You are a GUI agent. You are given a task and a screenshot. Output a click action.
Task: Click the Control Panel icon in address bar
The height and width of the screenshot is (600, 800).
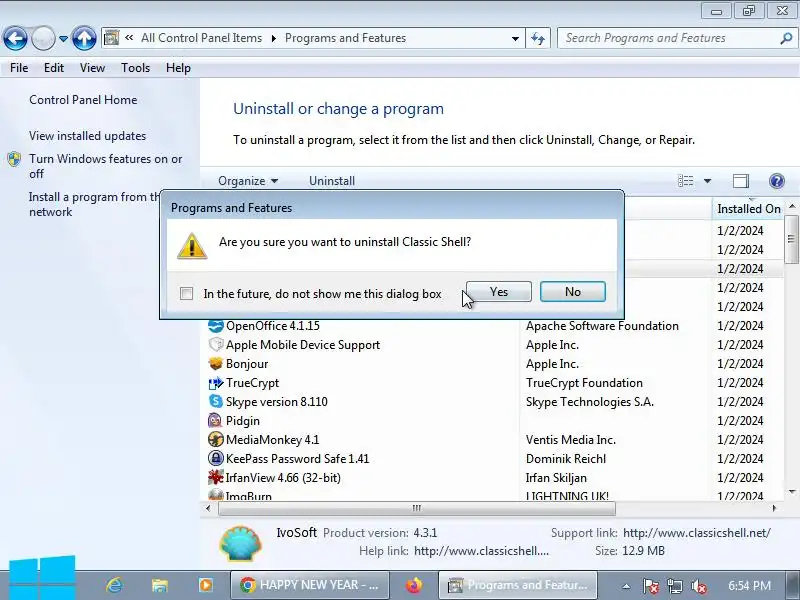tap(111, 38)
